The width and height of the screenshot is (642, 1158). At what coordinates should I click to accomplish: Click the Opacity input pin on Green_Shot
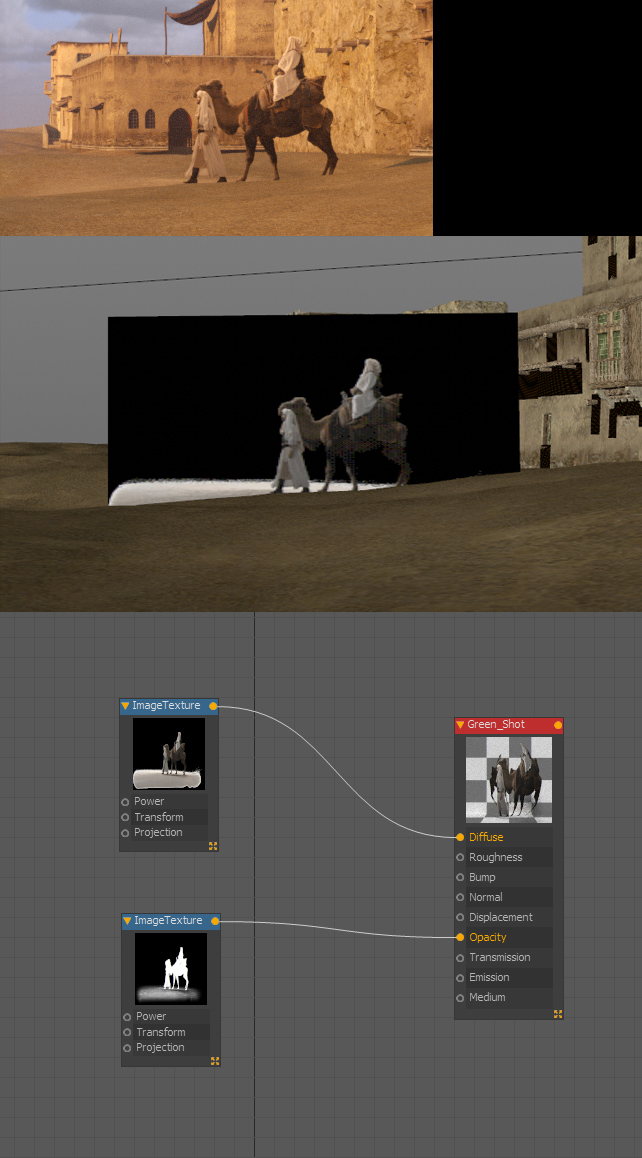click(x=460, y=937)
